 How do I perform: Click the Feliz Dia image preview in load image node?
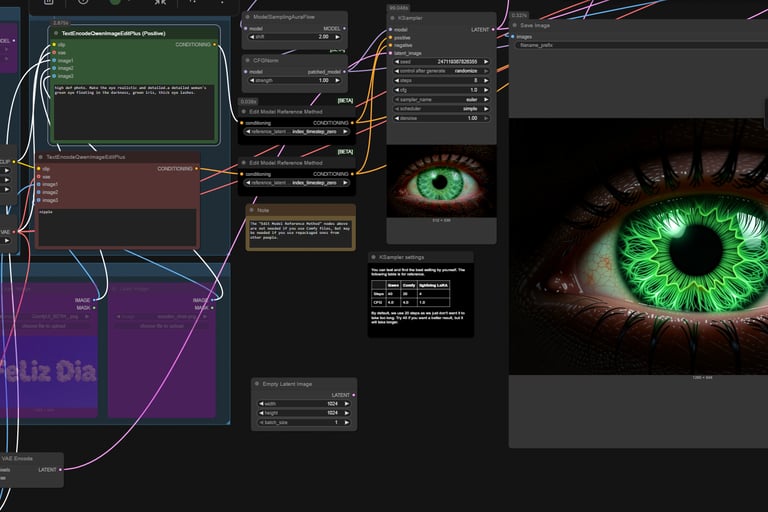click(x=48, y=372)
